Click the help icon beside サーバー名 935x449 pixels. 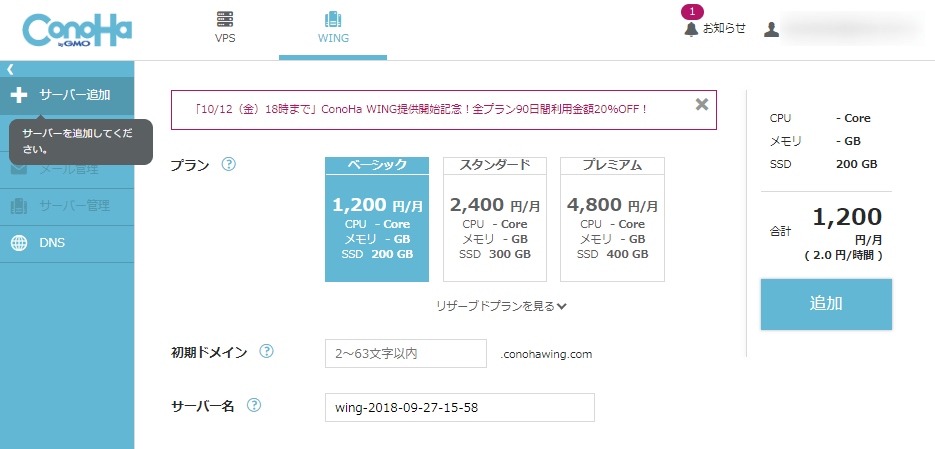point(254,405)
